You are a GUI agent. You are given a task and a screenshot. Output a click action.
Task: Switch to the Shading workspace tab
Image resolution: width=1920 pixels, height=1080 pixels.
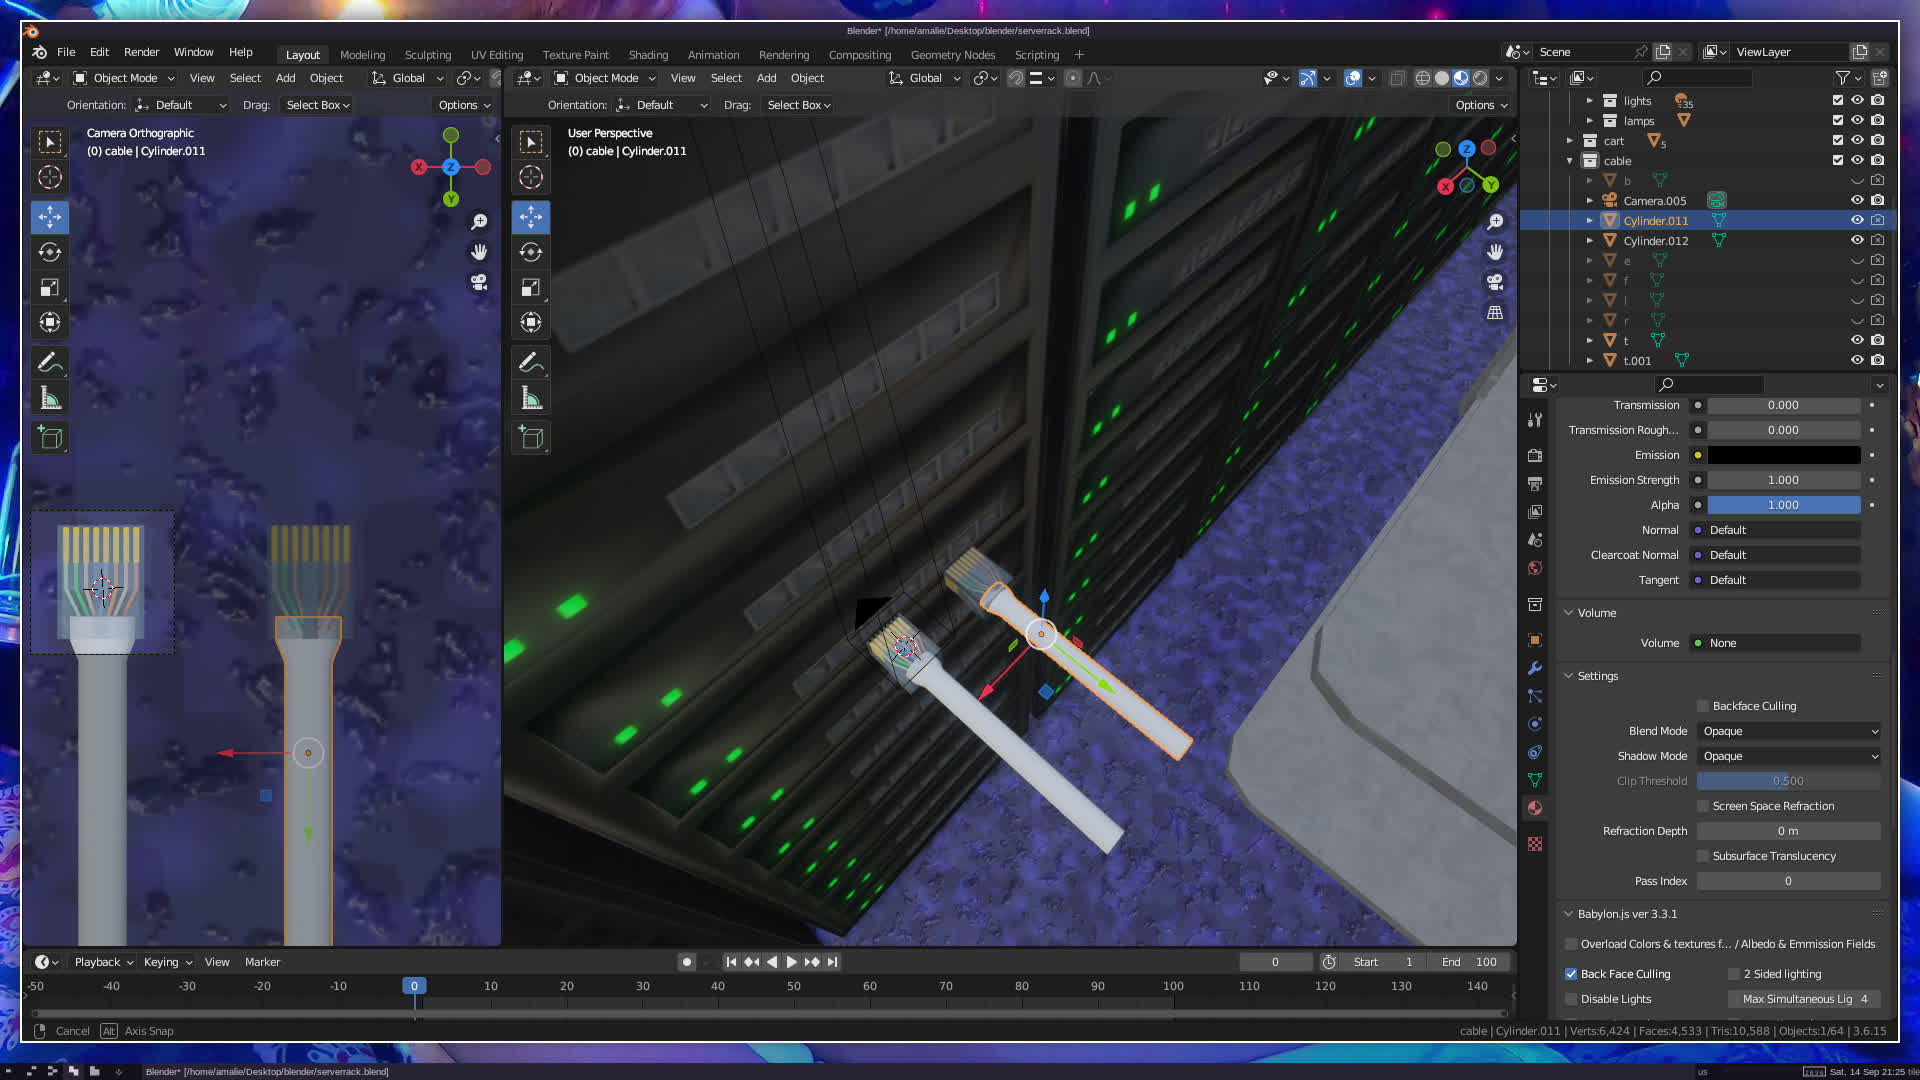[x=648, y=55]
